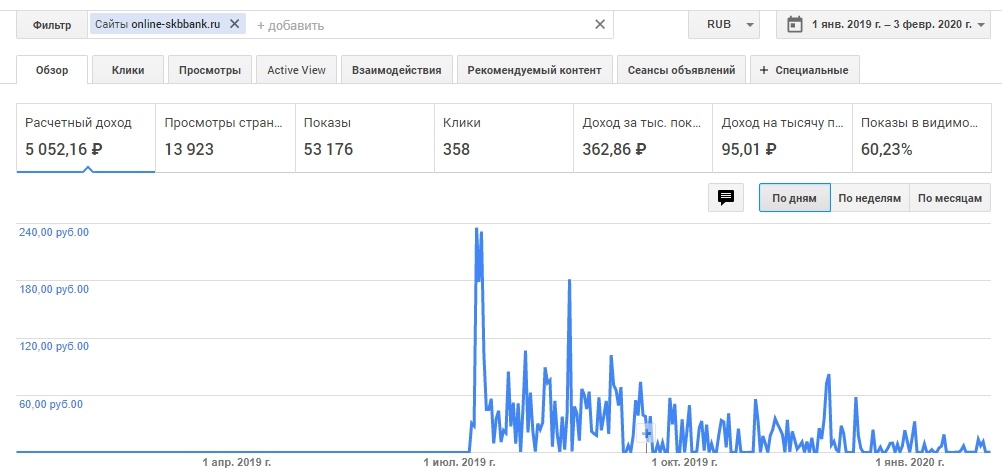The width and height of the screenshot is (1002, 469).
Task: Click the 60,00 руб.00 axis label
Action: click(x=51, y=404)
